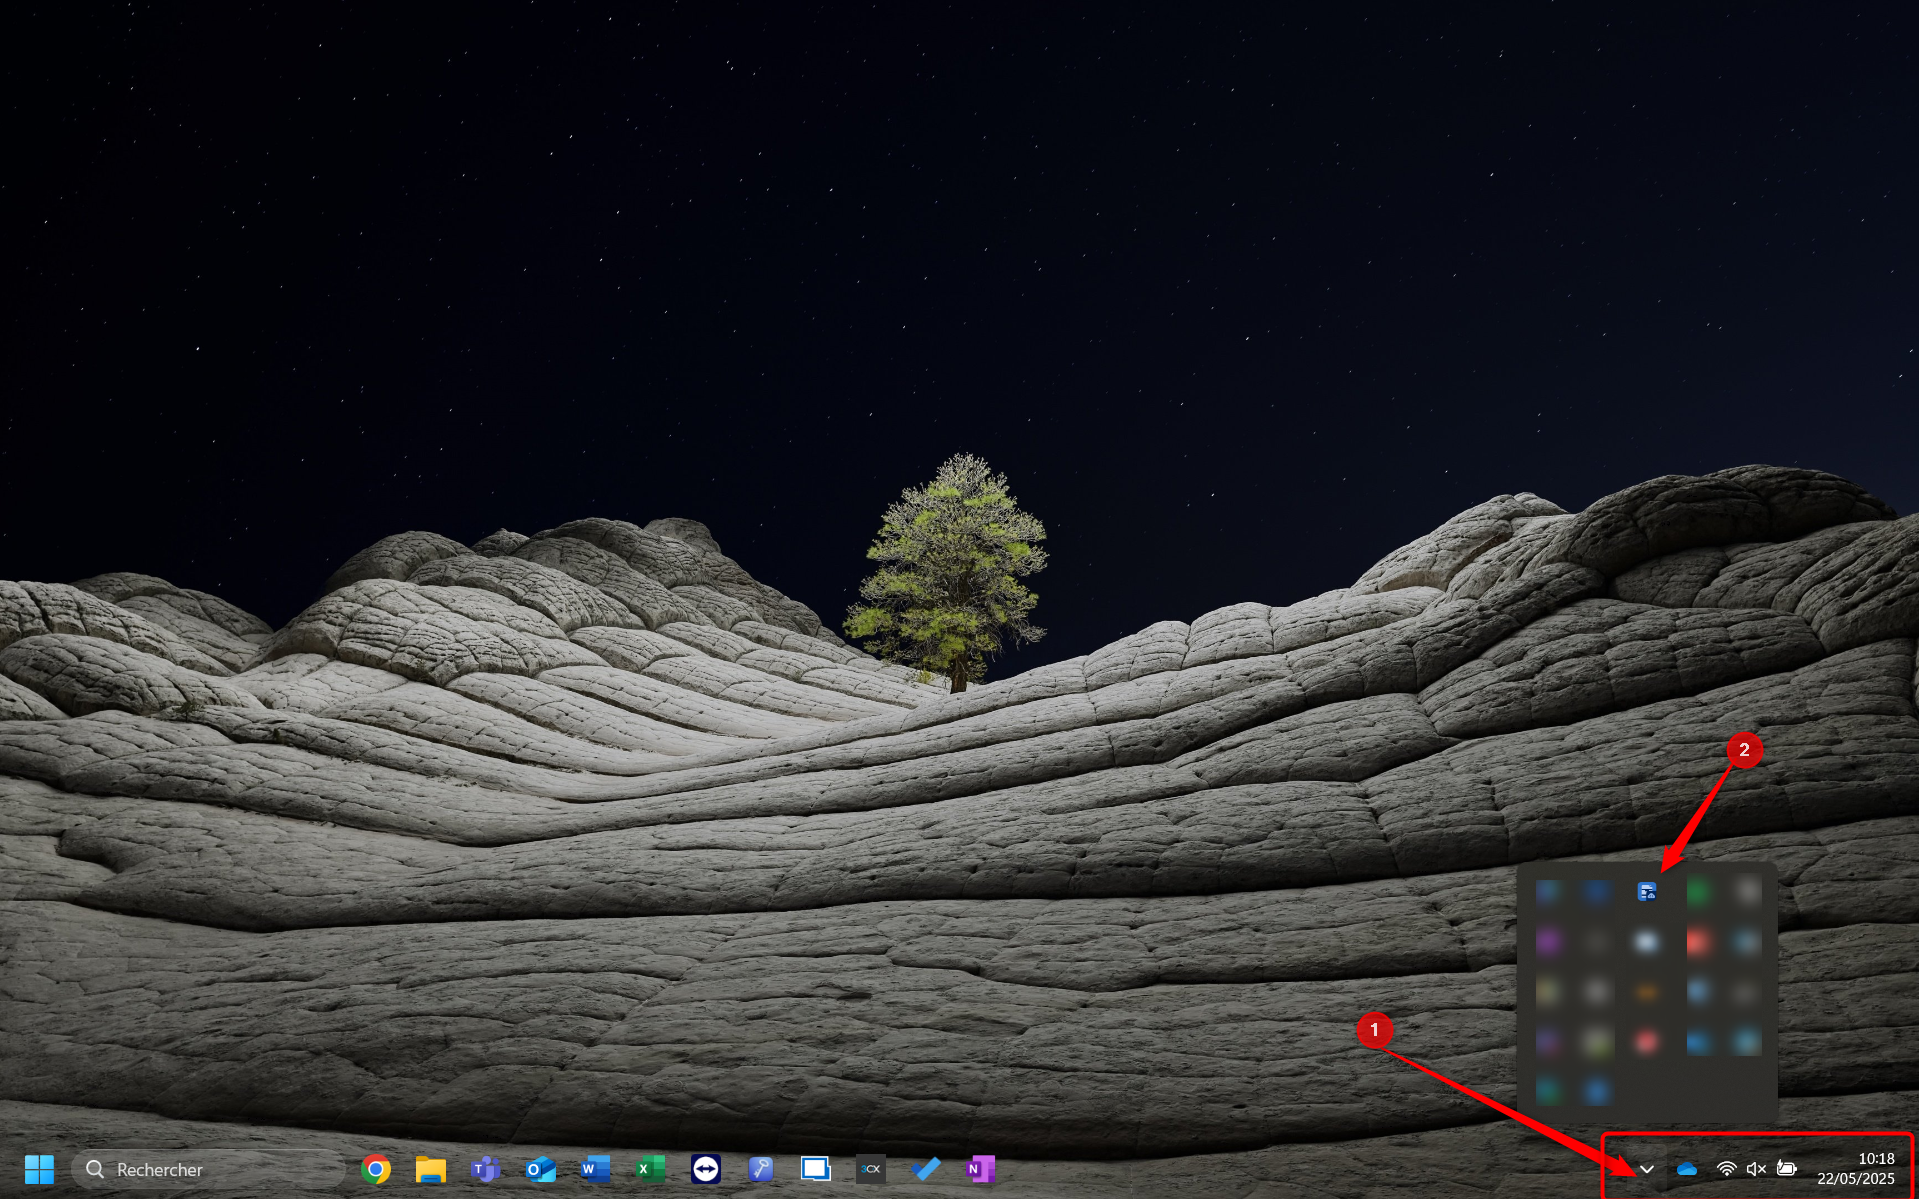Click the Rechercher search box
Image resolution: width=1919 pixels, height=1199 pixels.
click(x=208, y=1169)
